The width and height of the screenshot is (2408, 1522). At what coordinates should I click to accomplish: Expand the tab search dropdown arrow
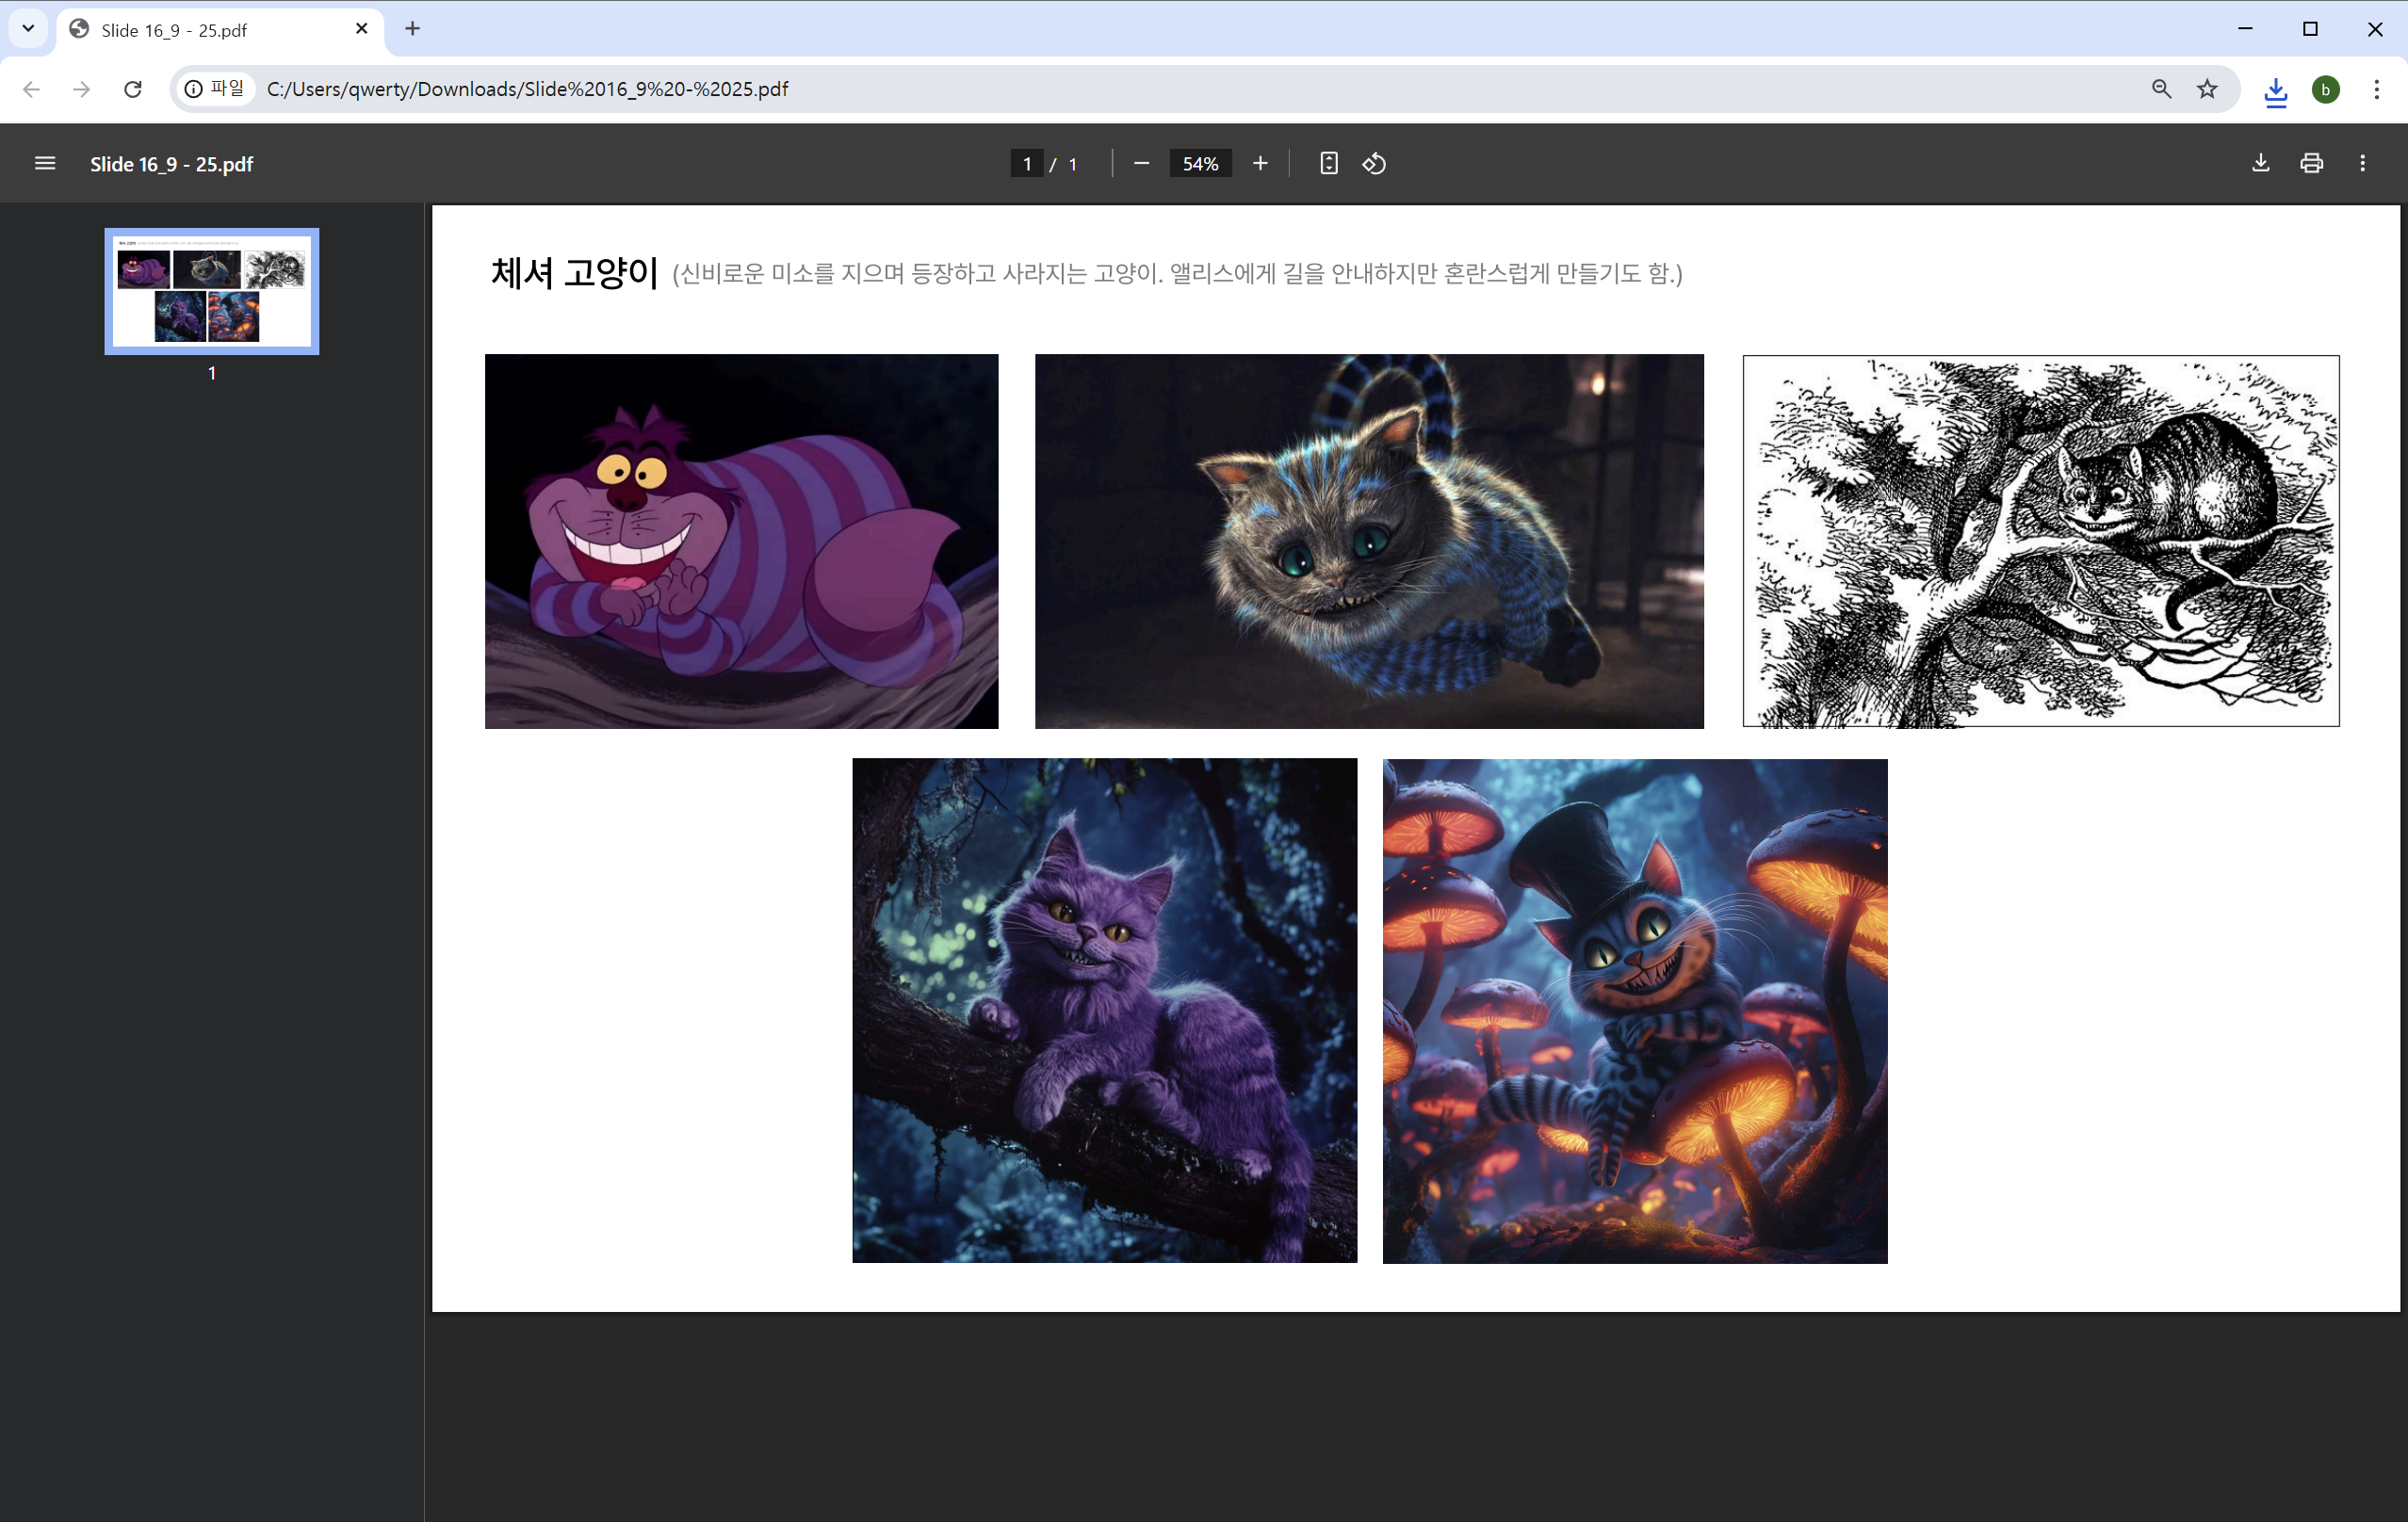click(28, 28)
